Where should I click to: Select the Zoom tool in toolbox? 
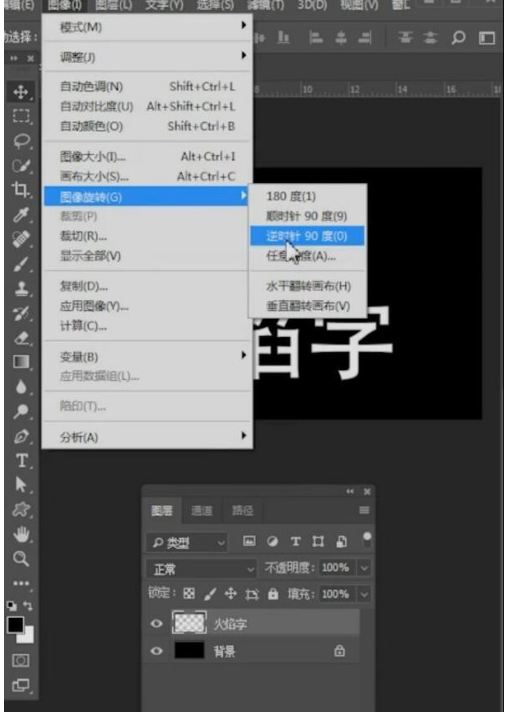pyautogui.click(x=21, y=559)
